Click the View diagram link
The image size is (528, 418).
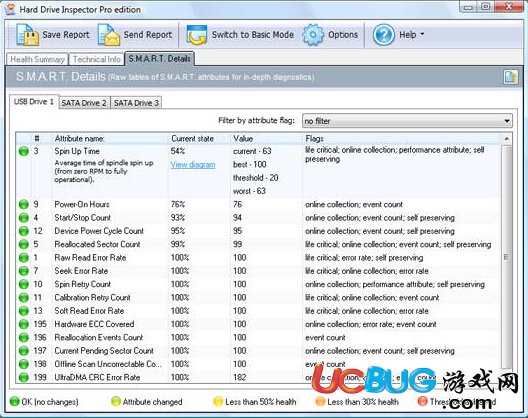[x=193, y=165]
